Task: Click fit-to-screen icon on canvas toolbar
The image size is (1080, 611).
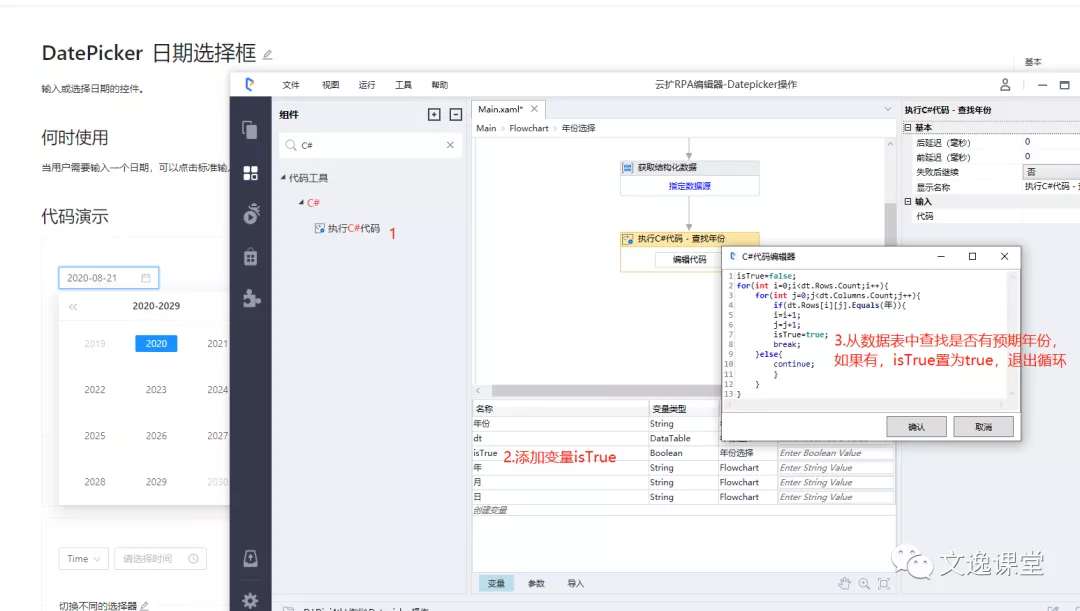Action: (883, 583)
